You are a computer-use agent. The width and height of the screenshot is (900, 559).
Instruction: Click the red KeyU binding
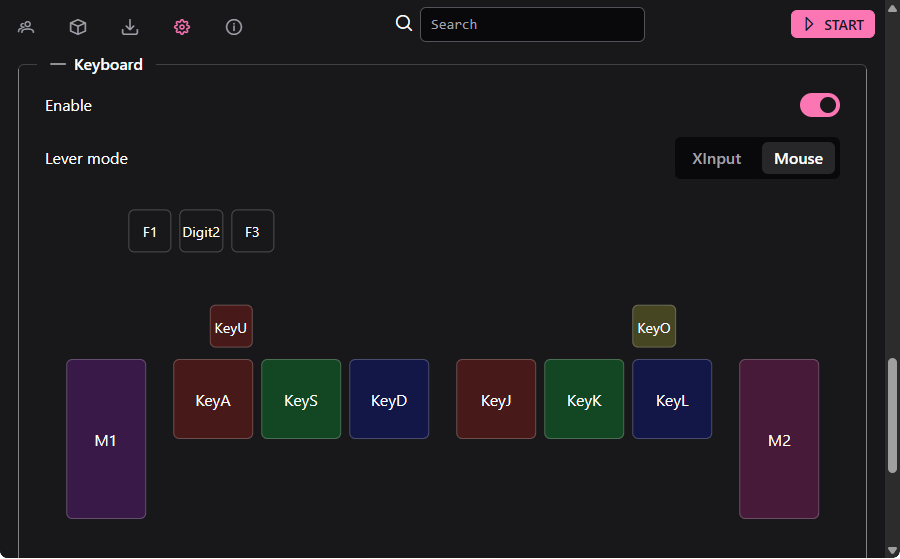pos(231,327)
